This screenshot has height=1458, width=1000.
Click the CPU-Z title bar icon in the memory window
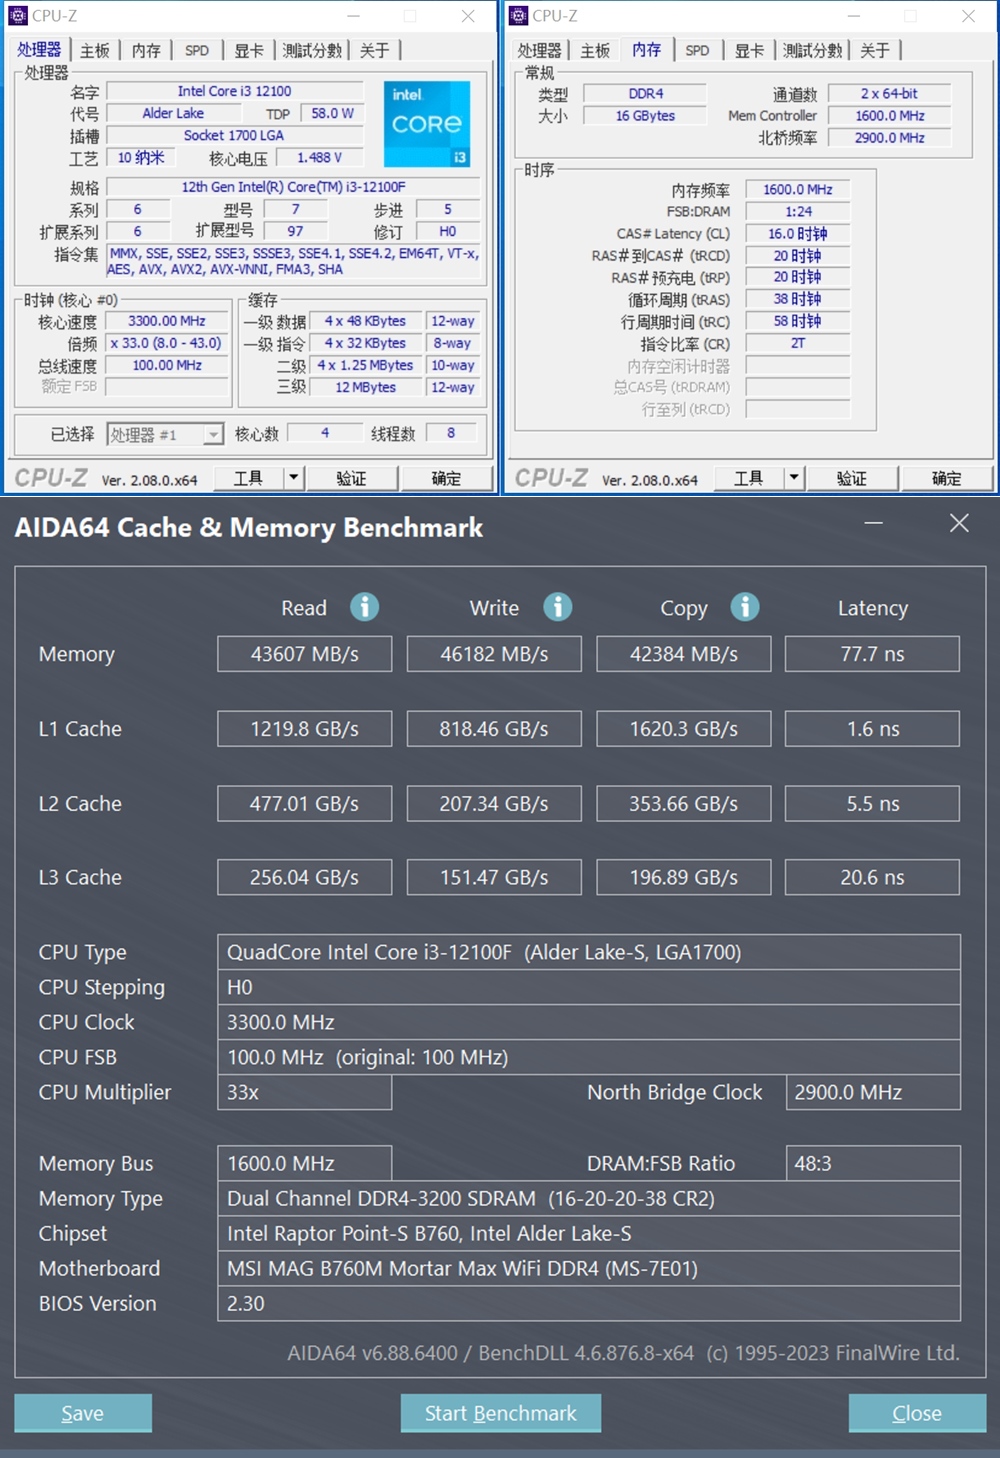pyautogui.click(x=518, y=15)
